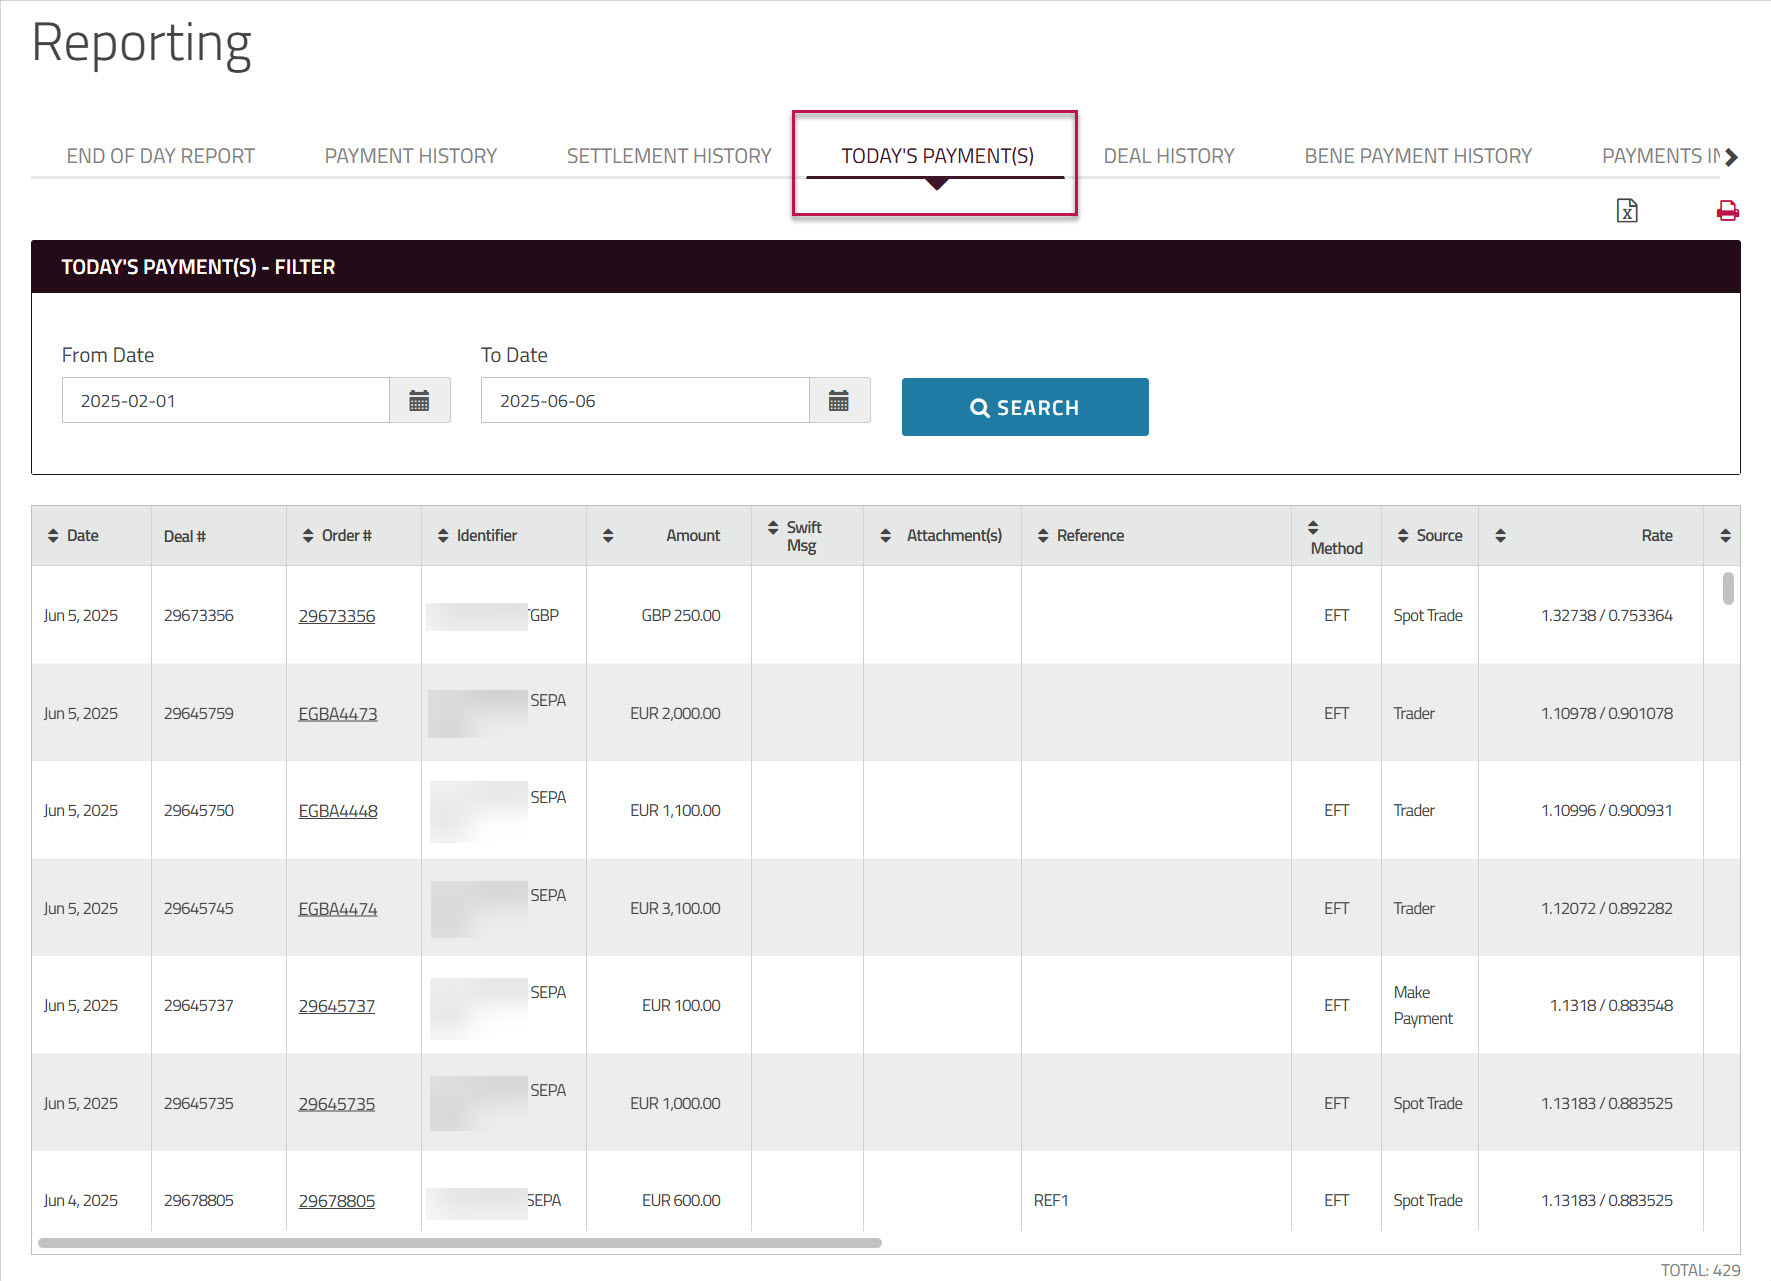Open order EGBA4473 details

click(338, 713)
